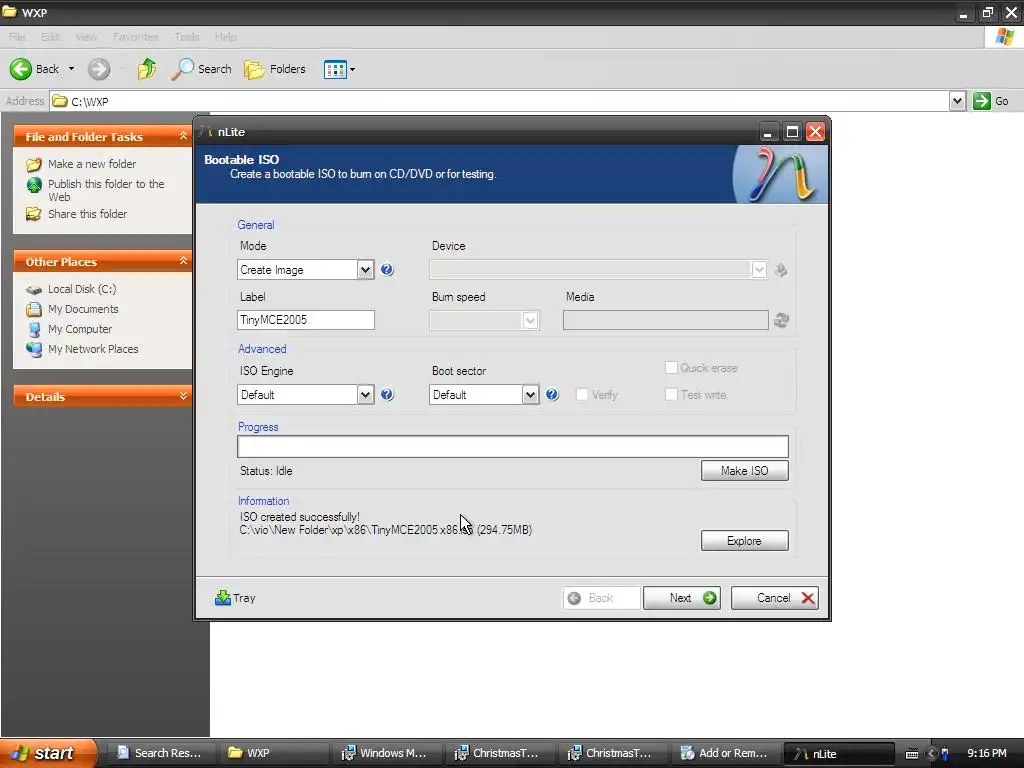Click the Go button next to address bar
This screenshot has height=768, width=1024.
991,101
